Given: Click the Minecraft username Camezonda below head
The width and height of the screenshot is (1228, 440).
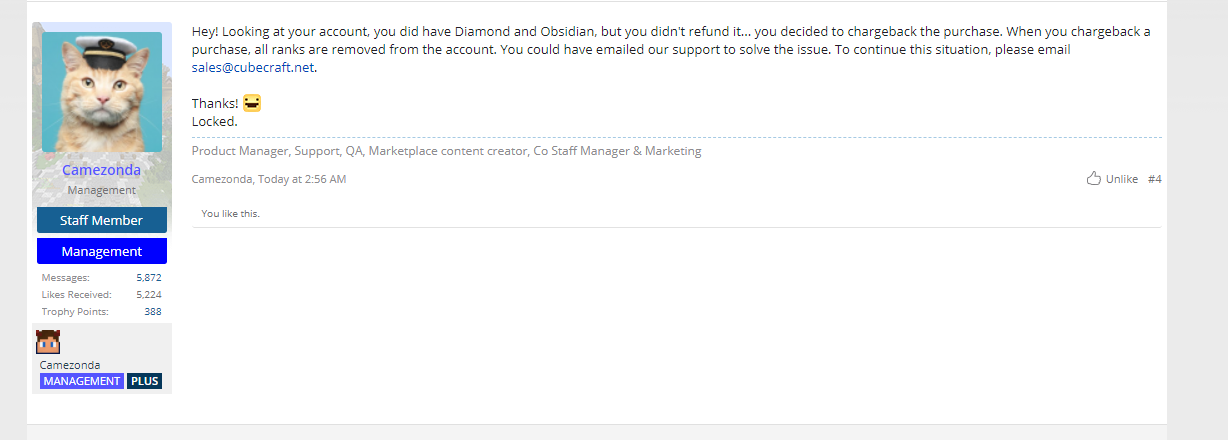Looking at the screenshot, I should click(x=70, y=365).
